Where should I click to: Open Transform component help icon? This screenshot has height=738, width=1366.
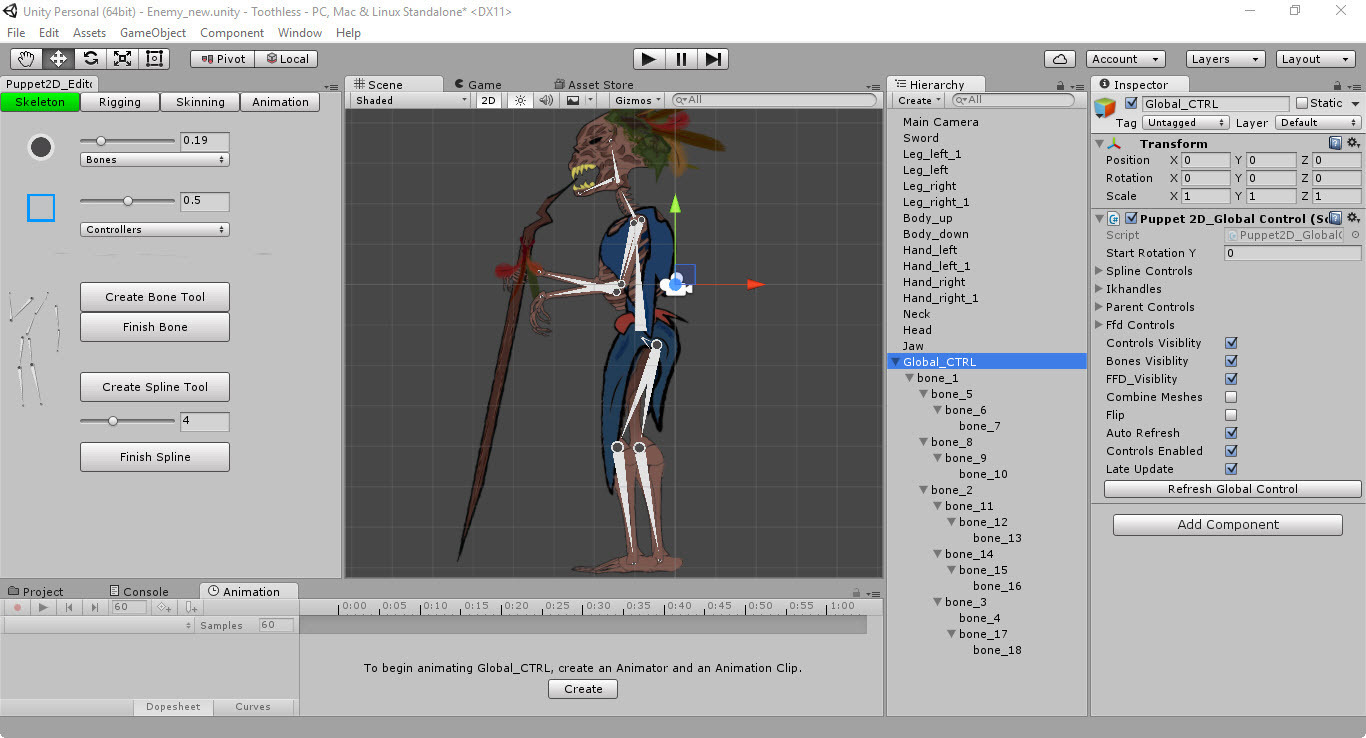(1335, 143)
